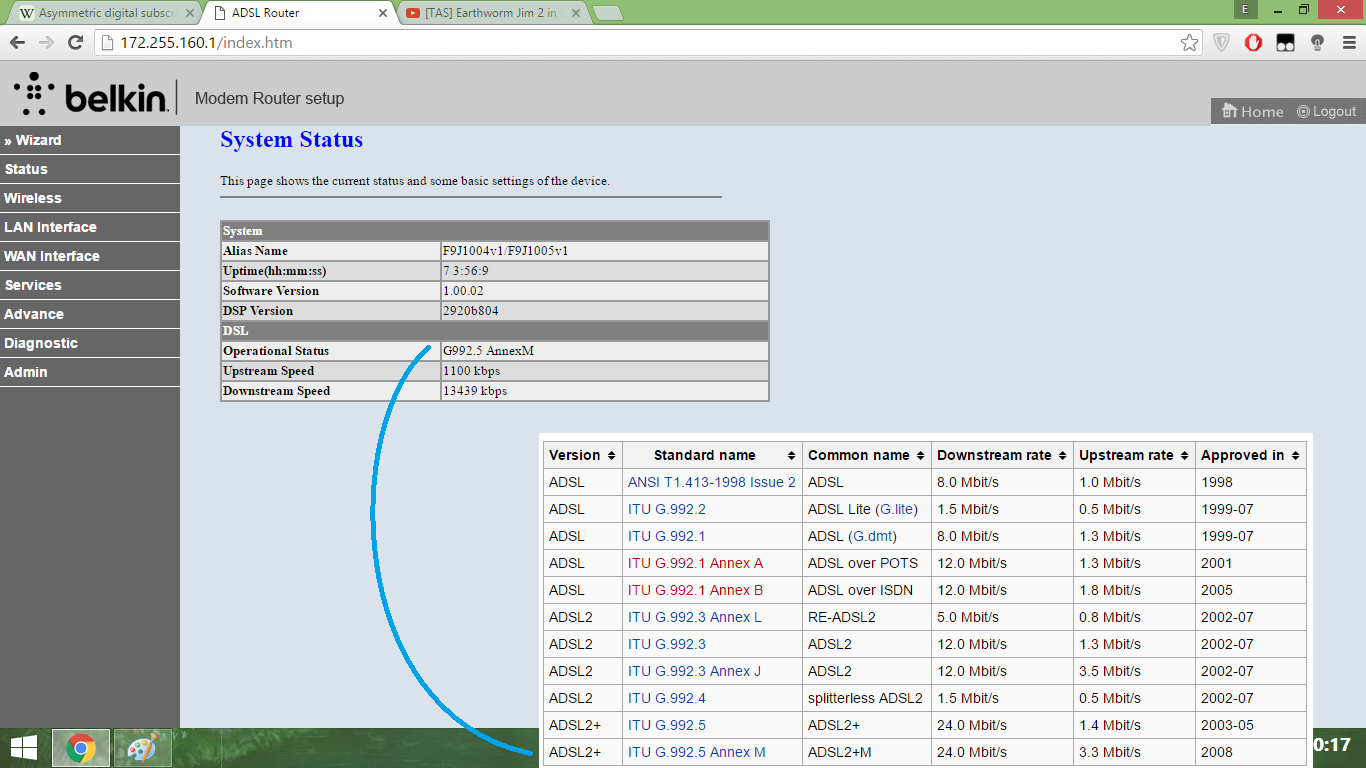The width and height of the screenshot is (1366, 768).
Task: Open Paint from the taskbar
Action: click(x=143, y=748)
